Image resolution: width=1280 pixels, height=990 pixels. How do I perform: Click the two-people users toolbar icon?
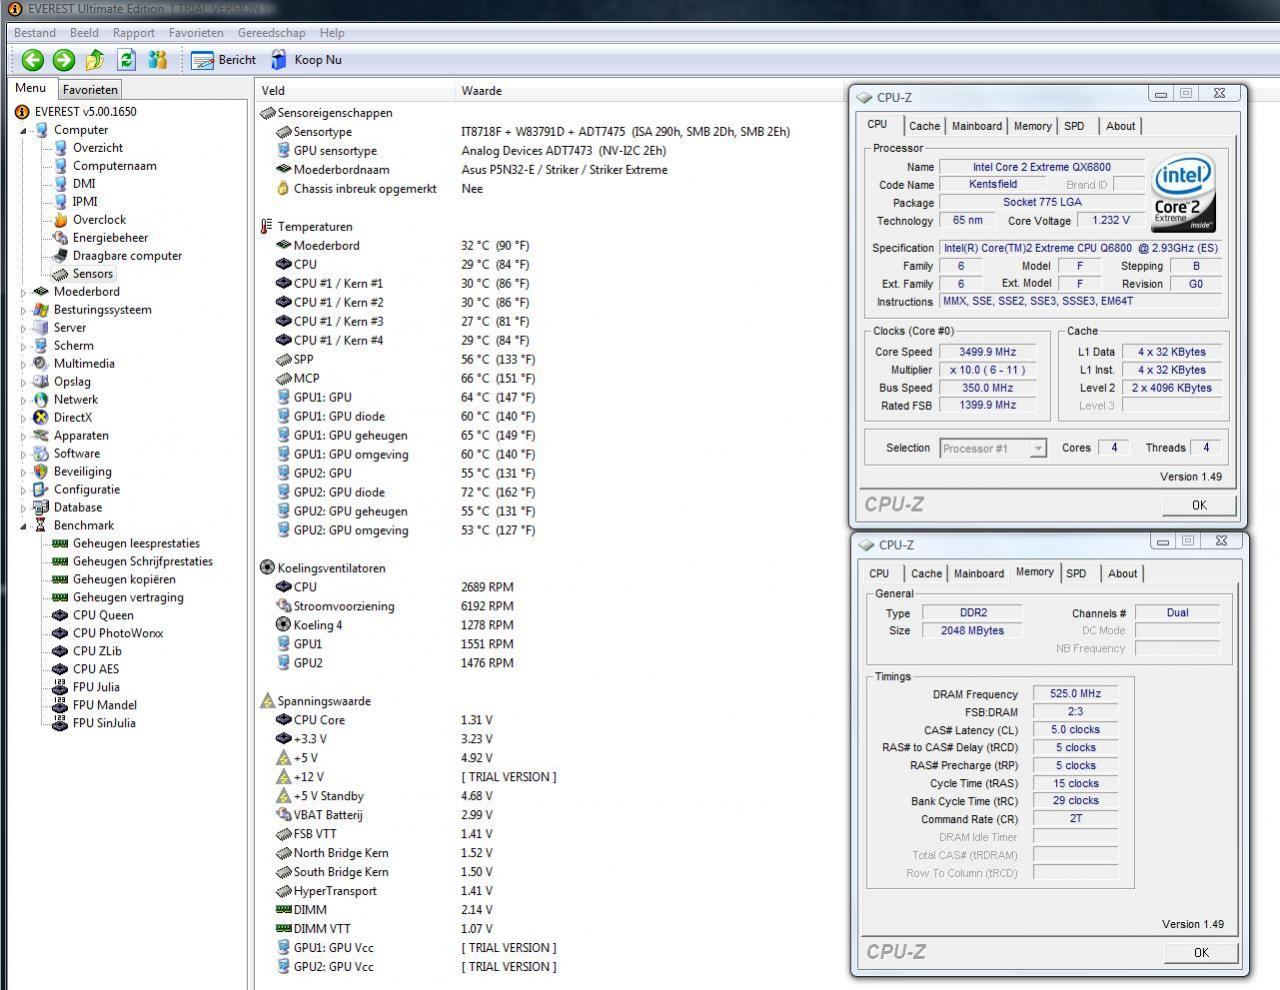click(157, 60)
